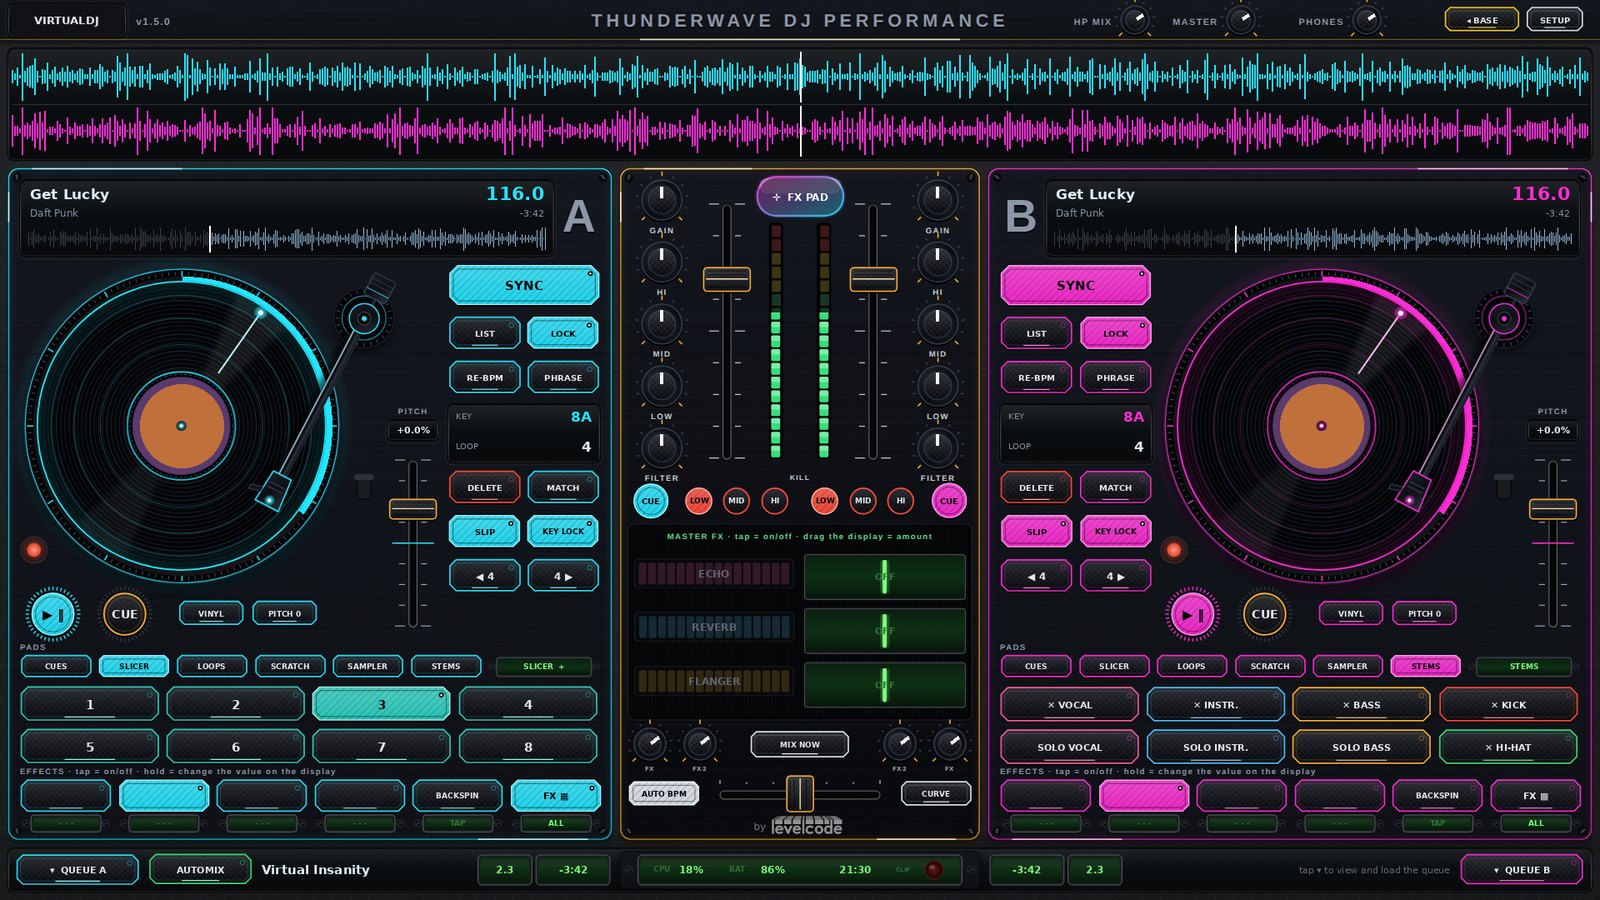Switch deck A pads to LOOPS
1600x900 pixels.
point(211,666)
